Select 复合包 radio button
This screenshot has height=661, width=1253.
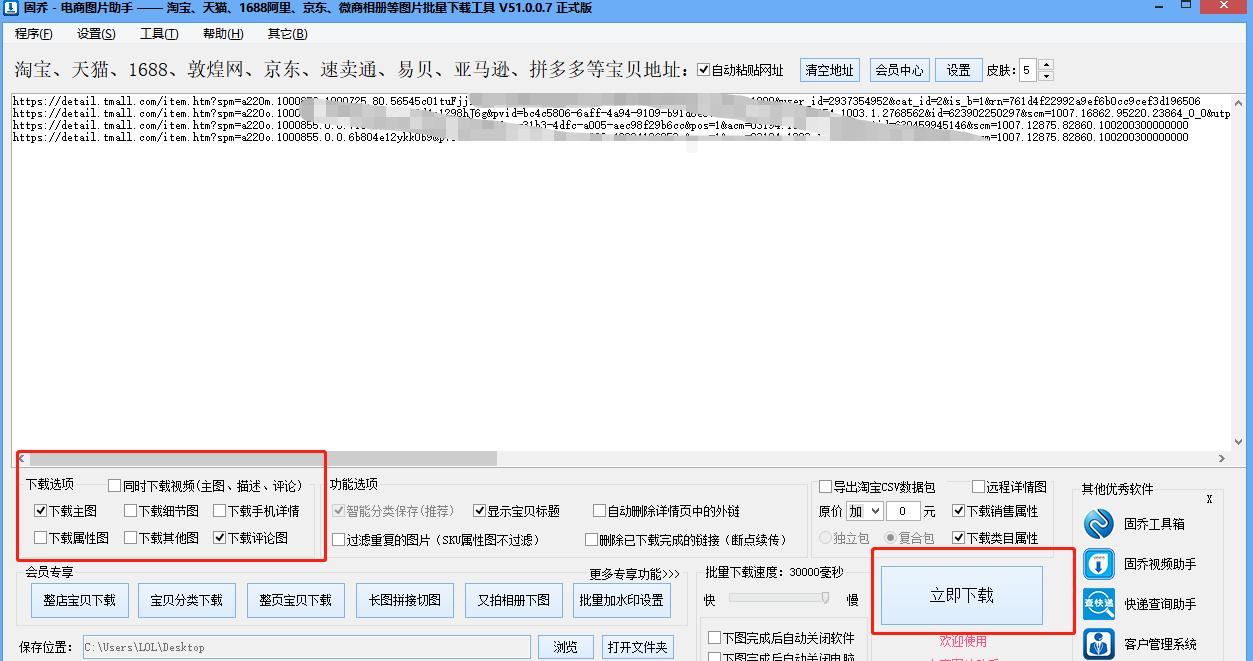[x=890, y=538]
